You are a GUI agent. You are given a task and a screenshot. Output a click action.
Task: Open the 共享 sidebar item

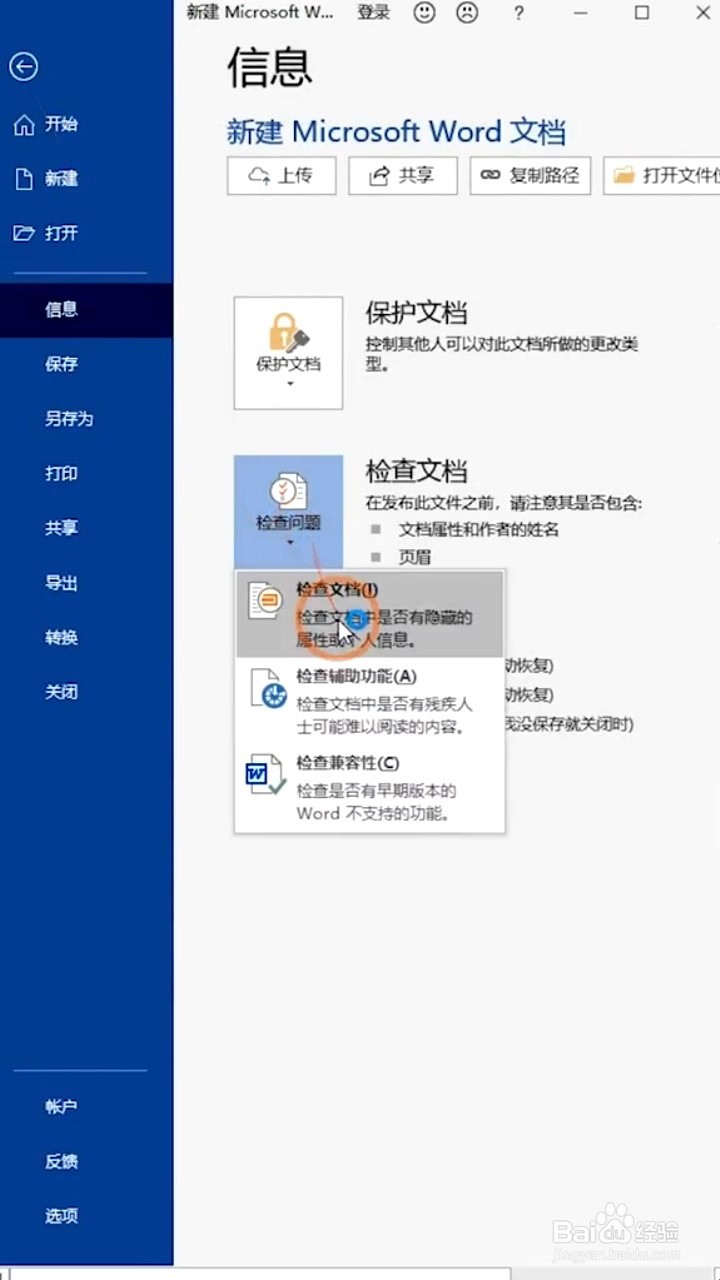point(86,528)
